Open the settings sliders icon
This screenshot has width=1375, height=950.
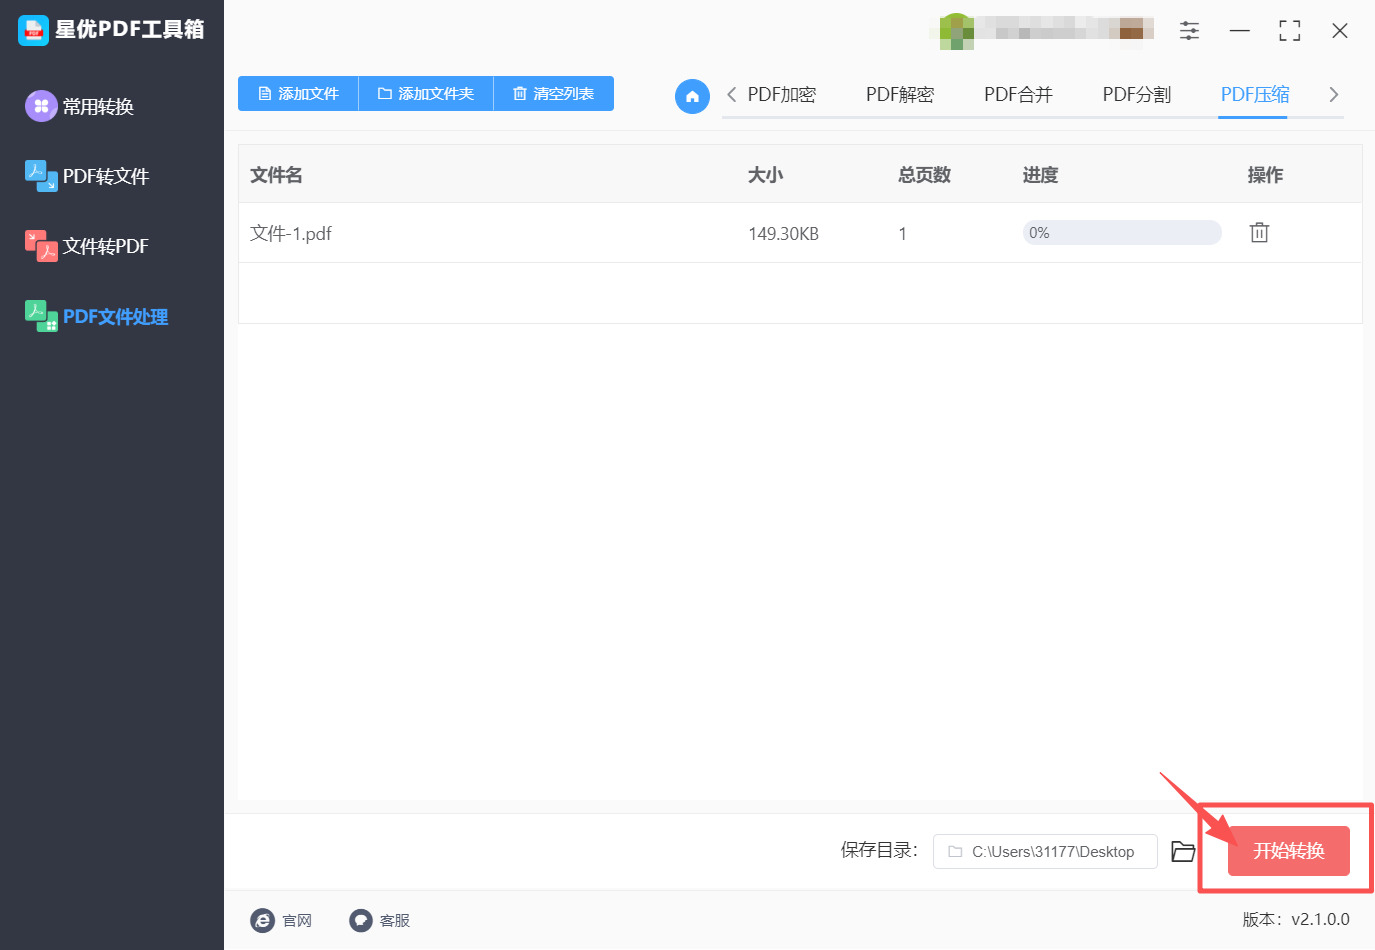(x=1189, y=30)
